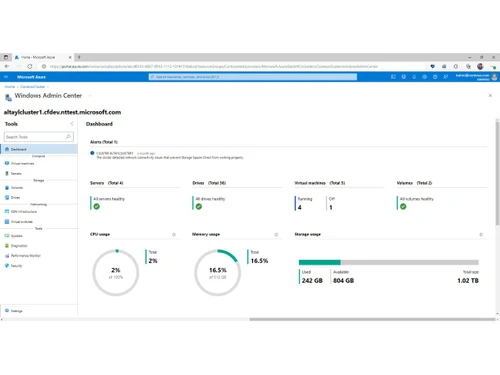Open the Azure feedback icon
Image resolution: width=500 pixels, height=375 pixels.
[446, 77]
